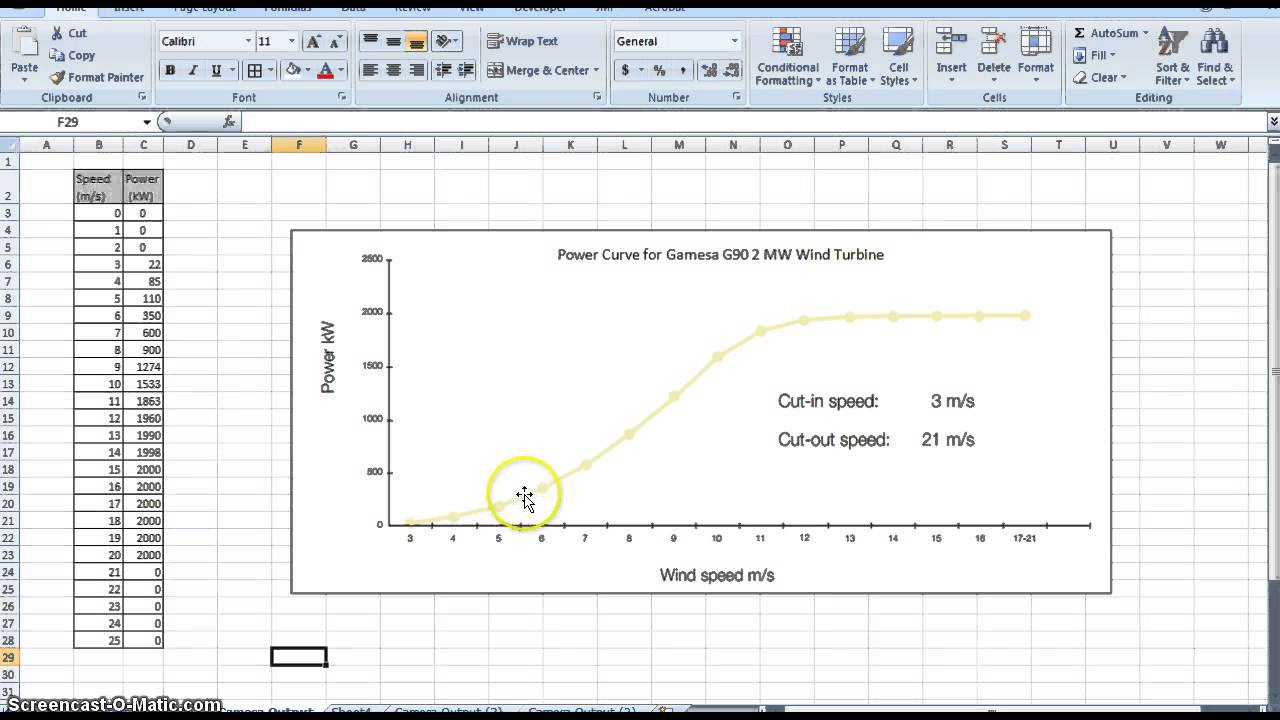
Task: Open the Calibri font name dropdown
Action: (x=248, y=41)
